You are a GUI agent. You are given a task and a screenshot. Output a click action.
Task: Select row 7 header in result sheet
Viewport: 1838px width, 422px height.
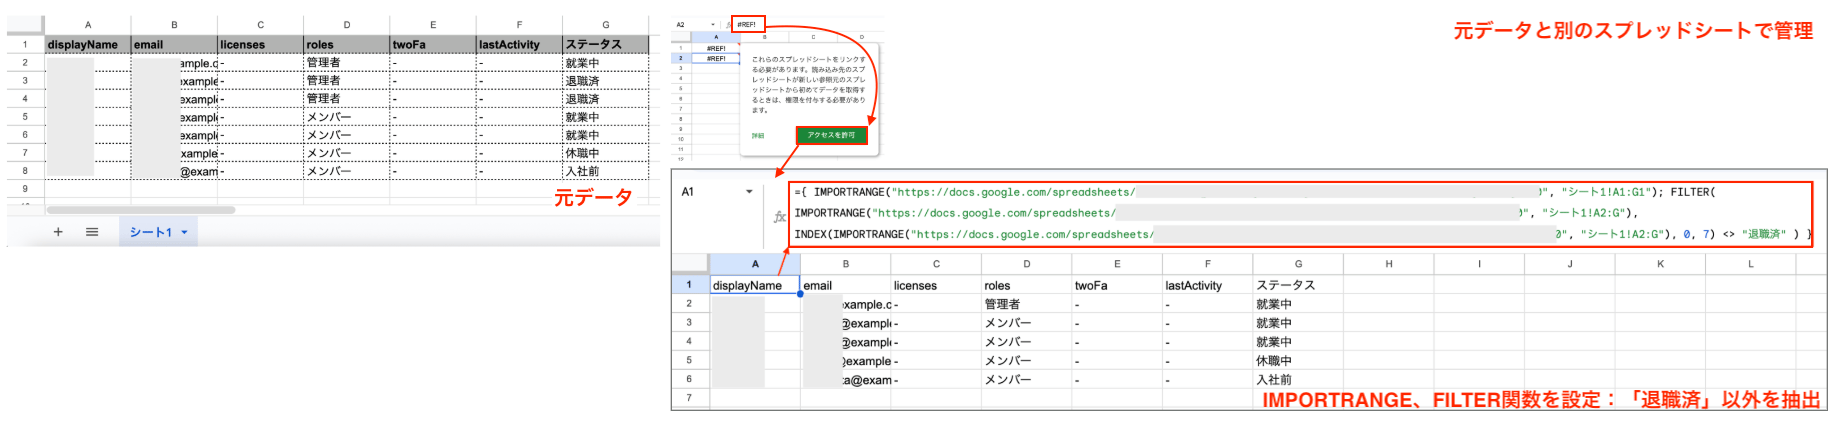coord(689,398)
